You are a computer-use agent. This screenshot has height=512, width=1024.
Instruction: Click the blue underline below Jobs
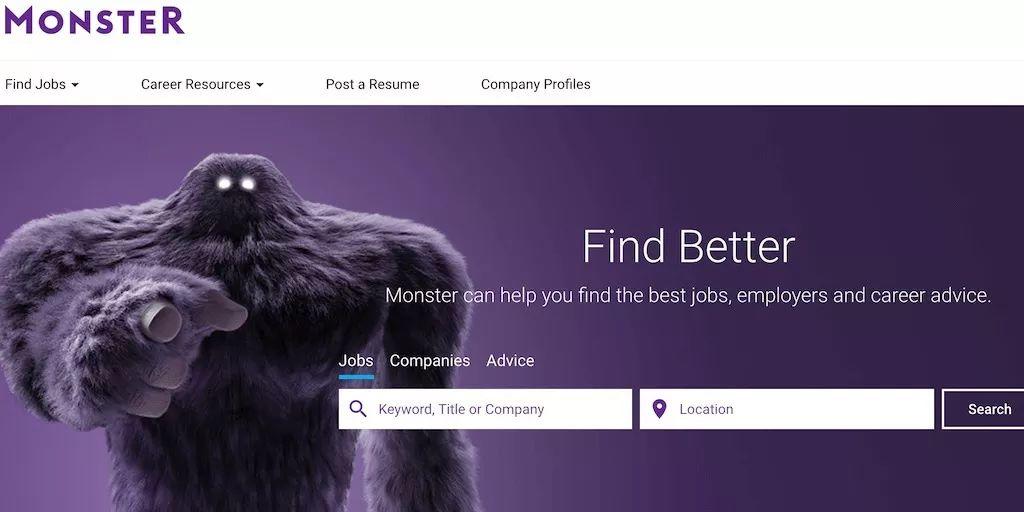pos(356,377)
